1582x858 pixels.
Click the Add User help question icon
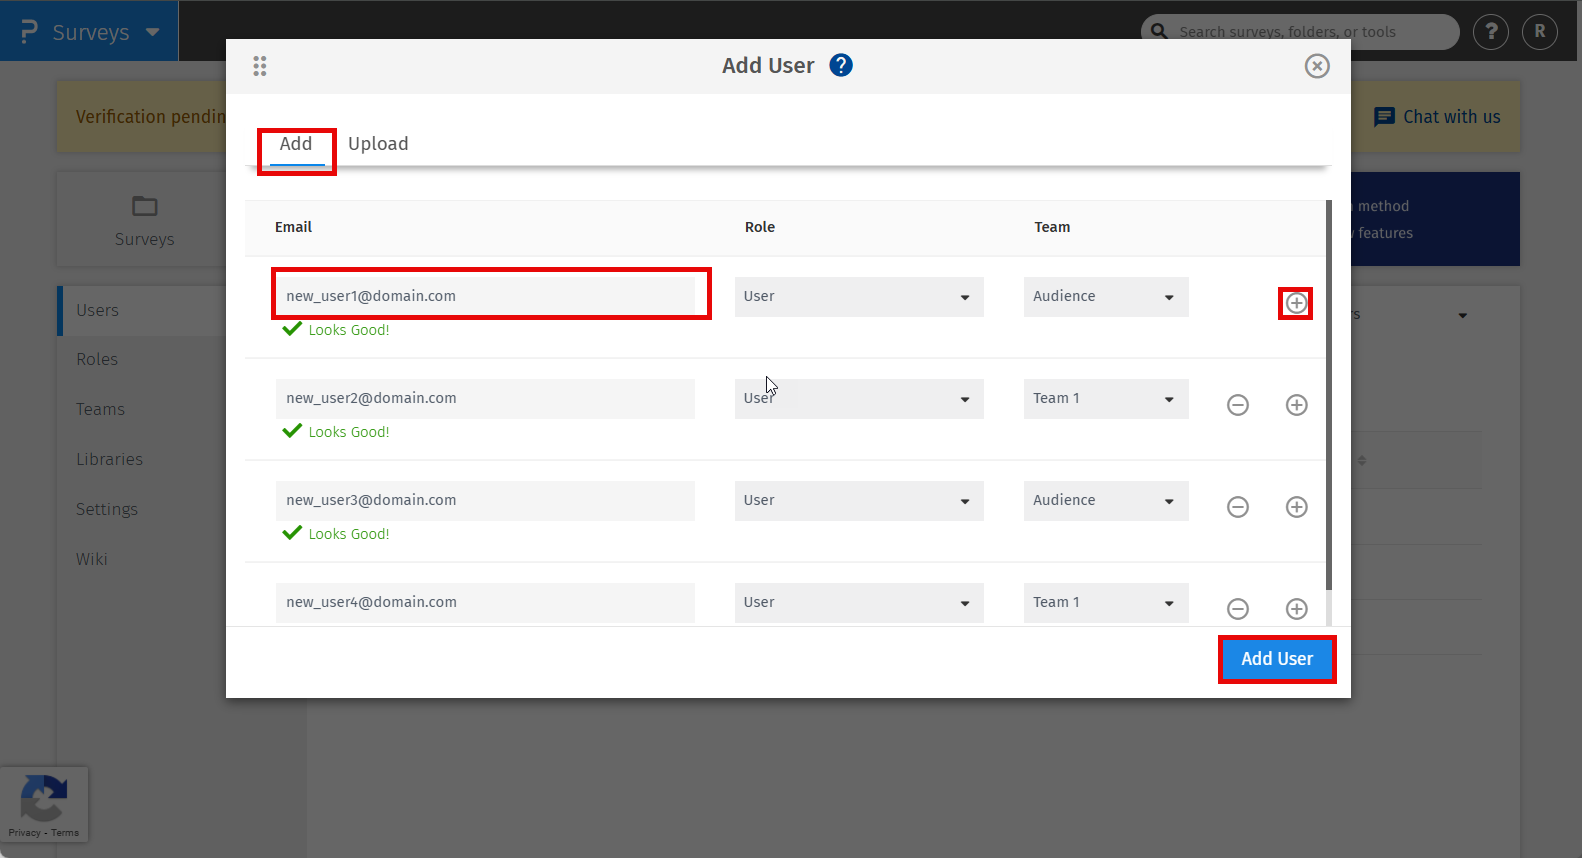841,66
